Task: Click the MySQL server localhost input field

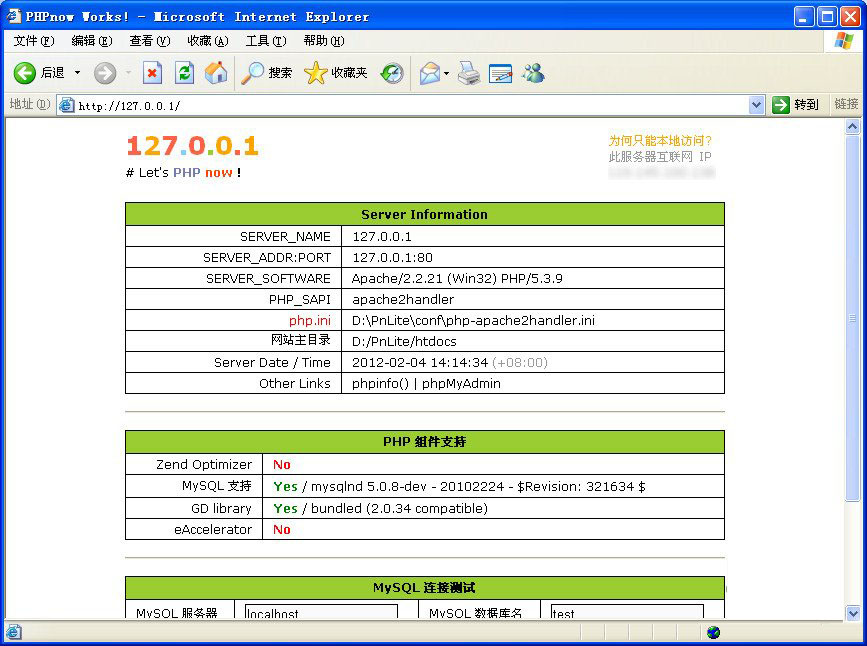Action: [321, 612]
